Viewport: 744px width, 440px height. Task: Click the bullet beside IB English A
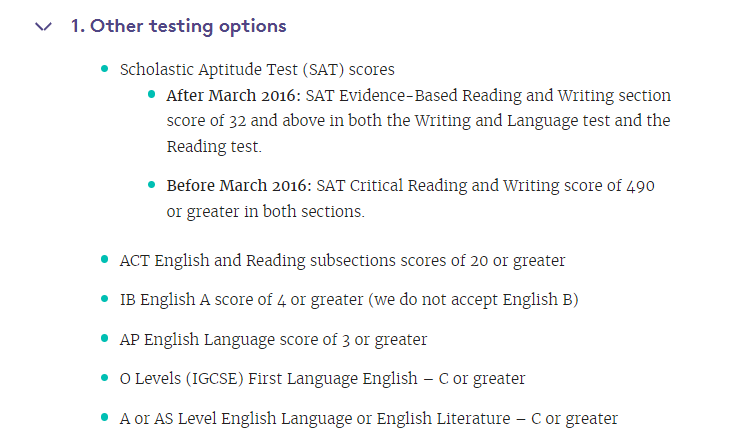(x=105, y=299)
